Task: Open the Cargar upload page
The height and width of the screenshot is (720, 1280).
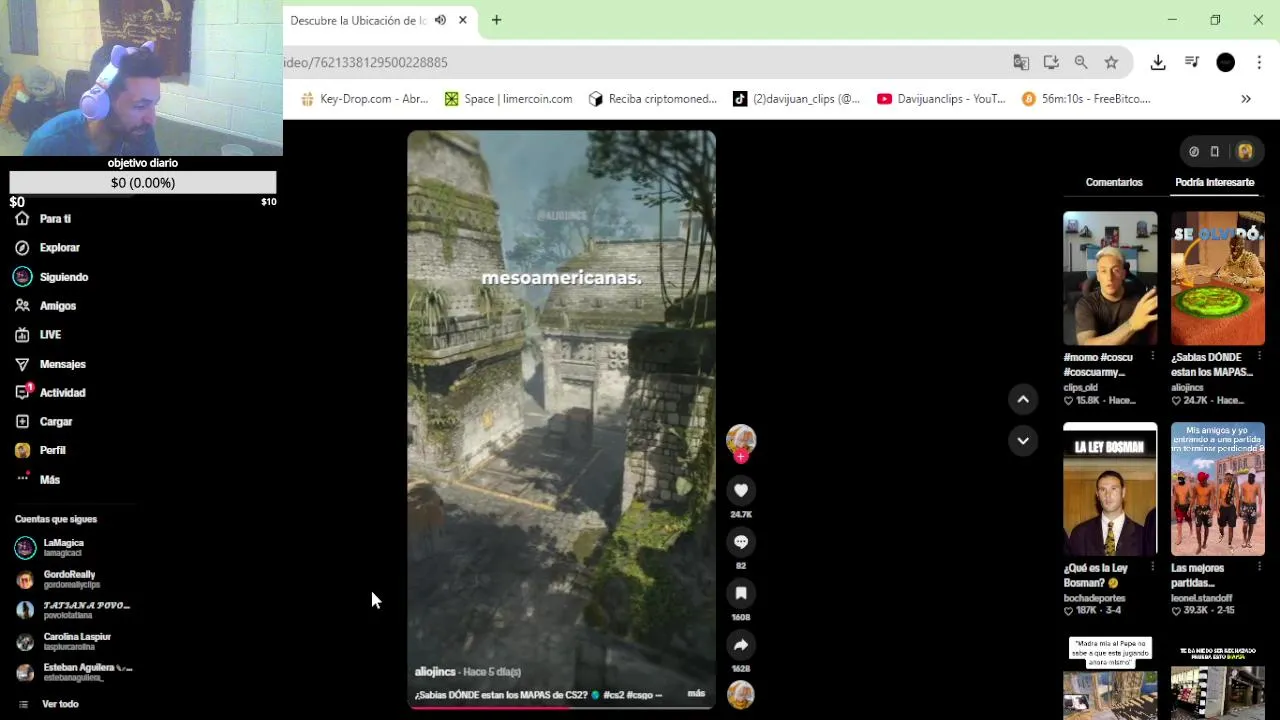Action: coord(43,422)
